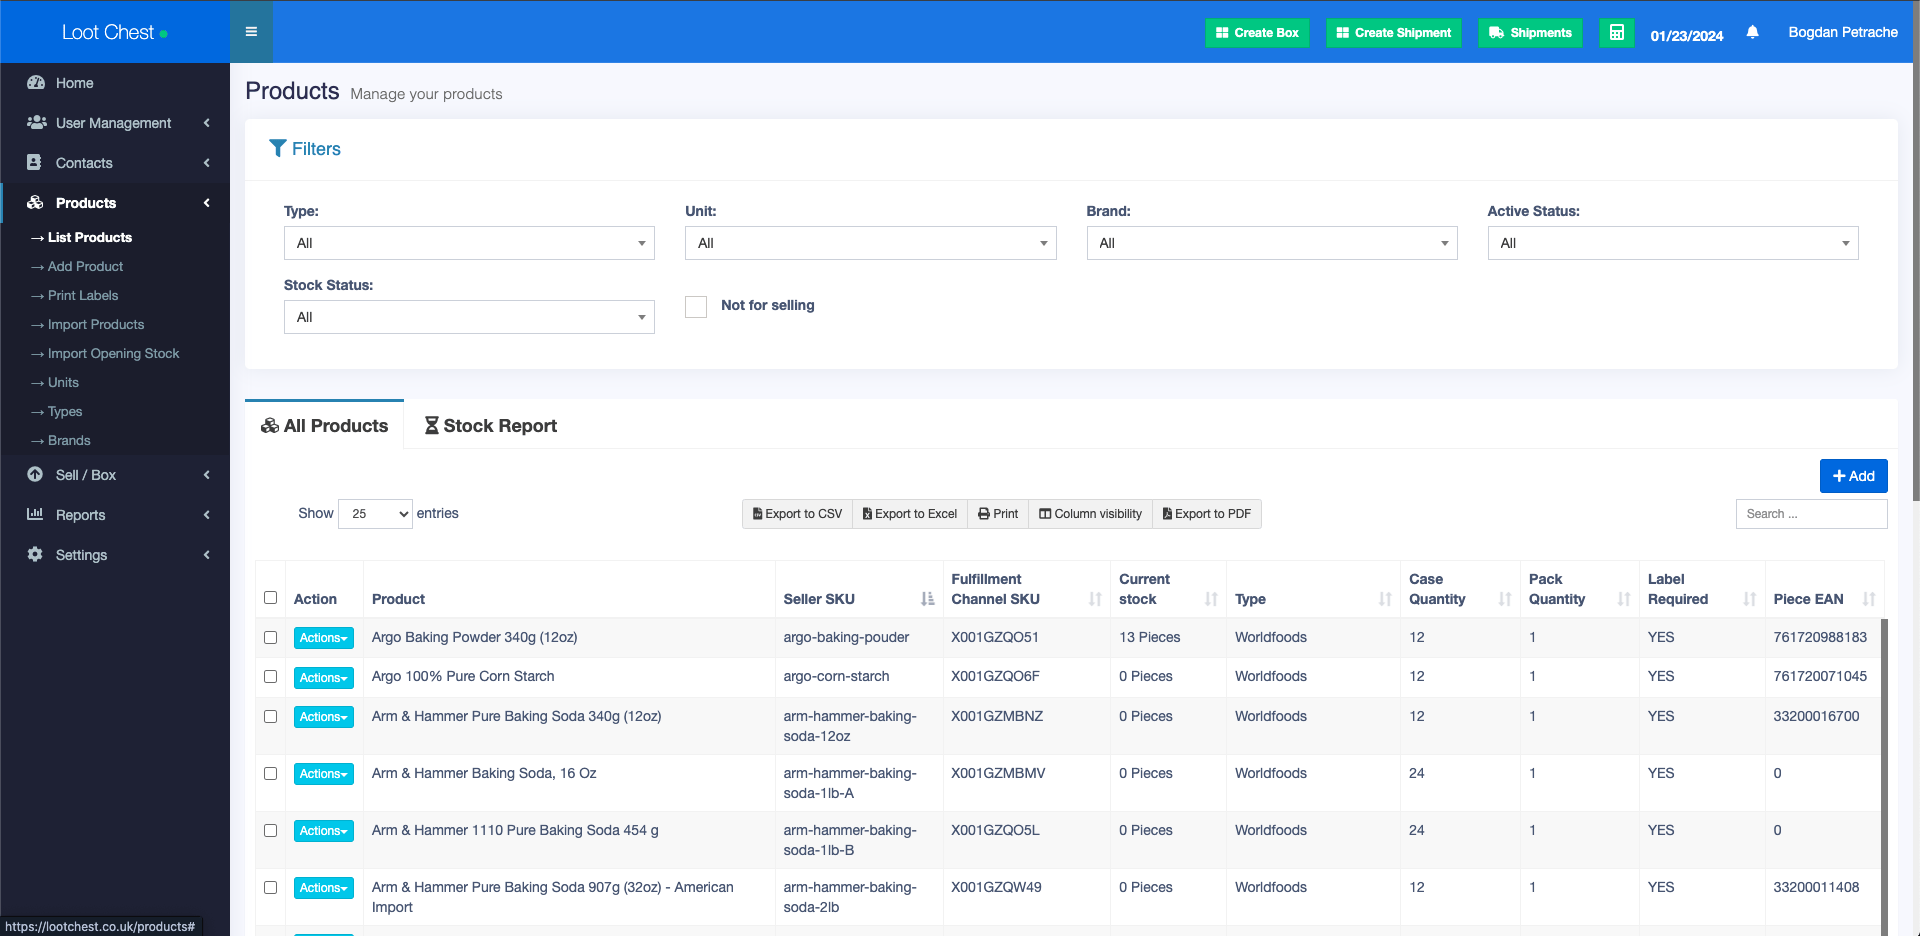This screenshot has width=1920, height=936.
Task: Tick the Not for selling checkbox
Action: tap(696, 306)
